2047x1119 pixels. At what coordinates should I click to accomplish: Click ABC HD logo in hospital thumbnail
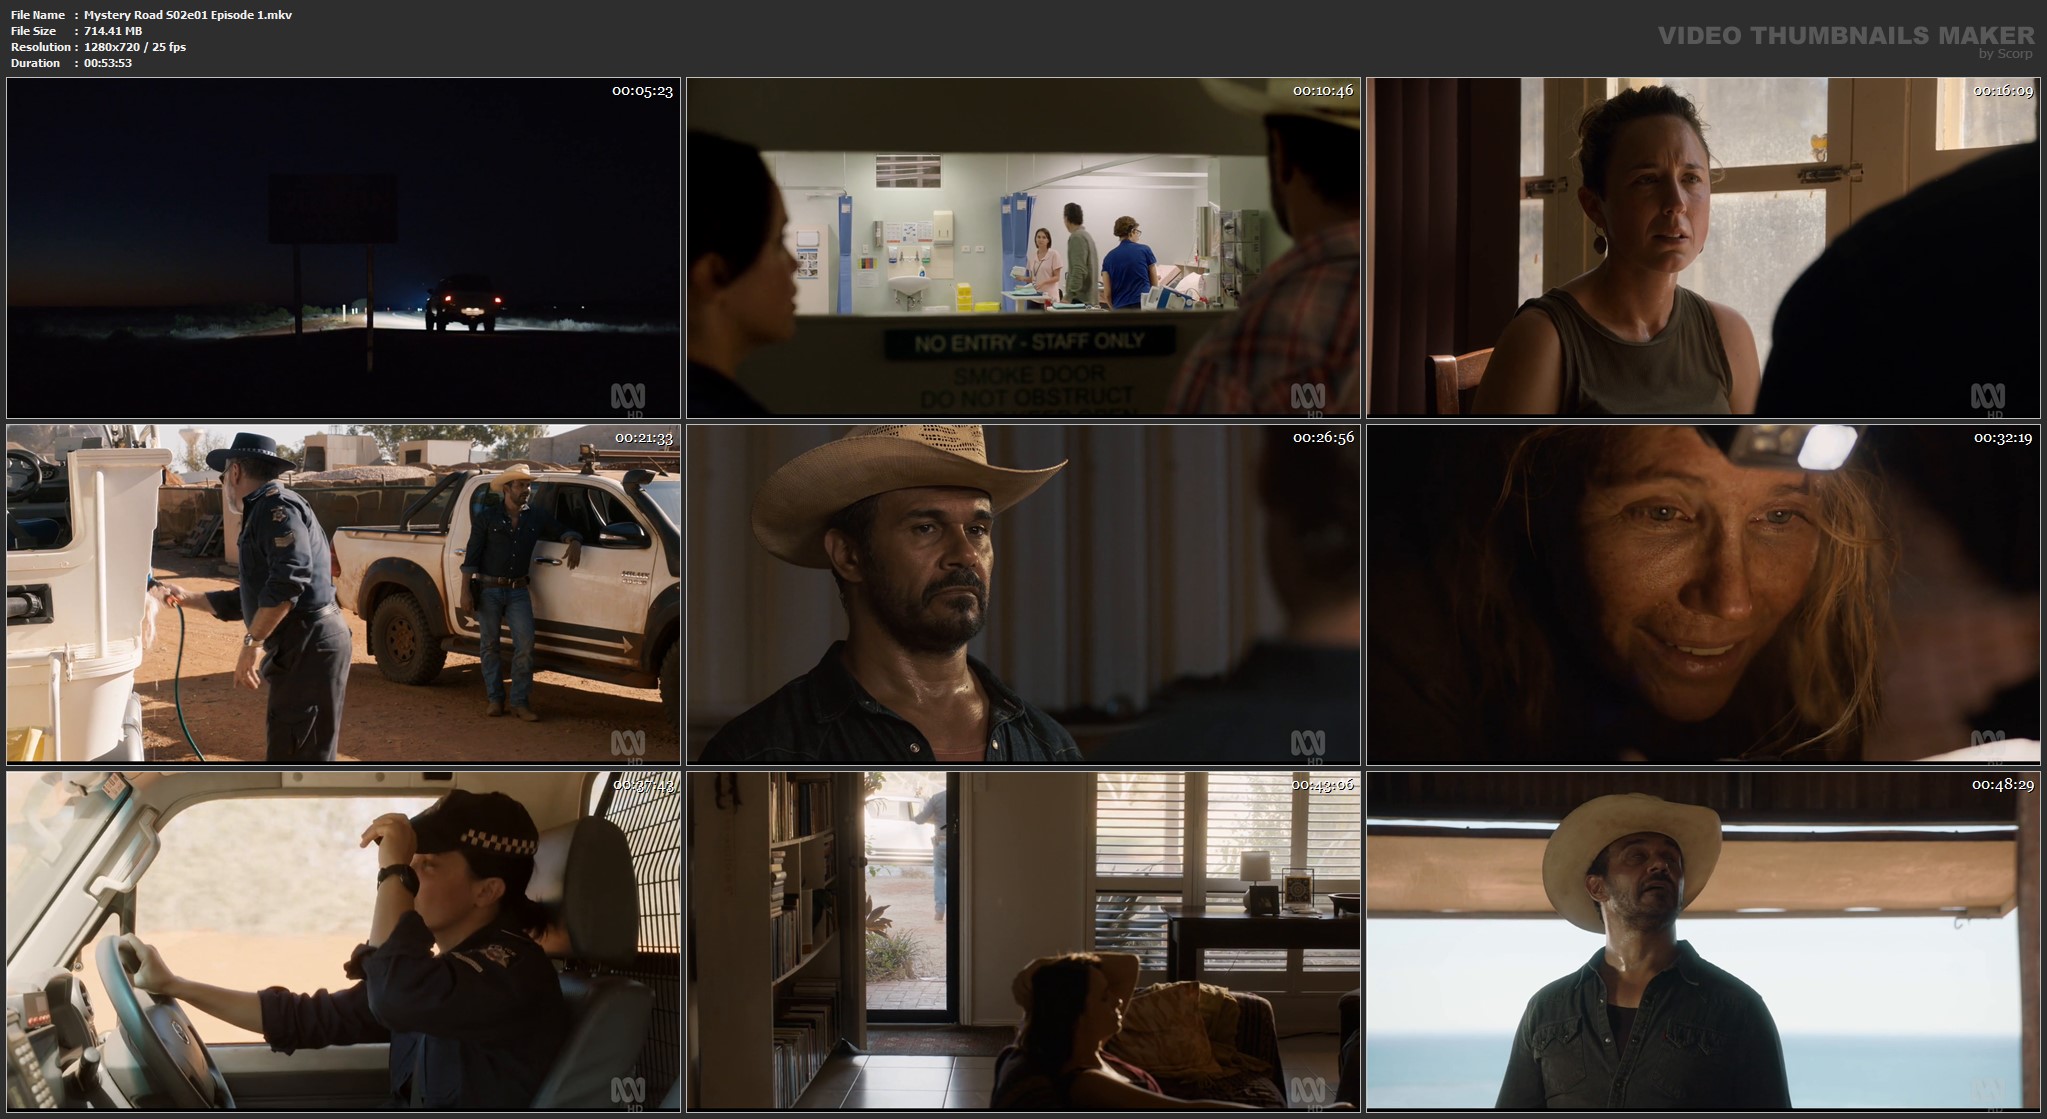point(1307,398)
